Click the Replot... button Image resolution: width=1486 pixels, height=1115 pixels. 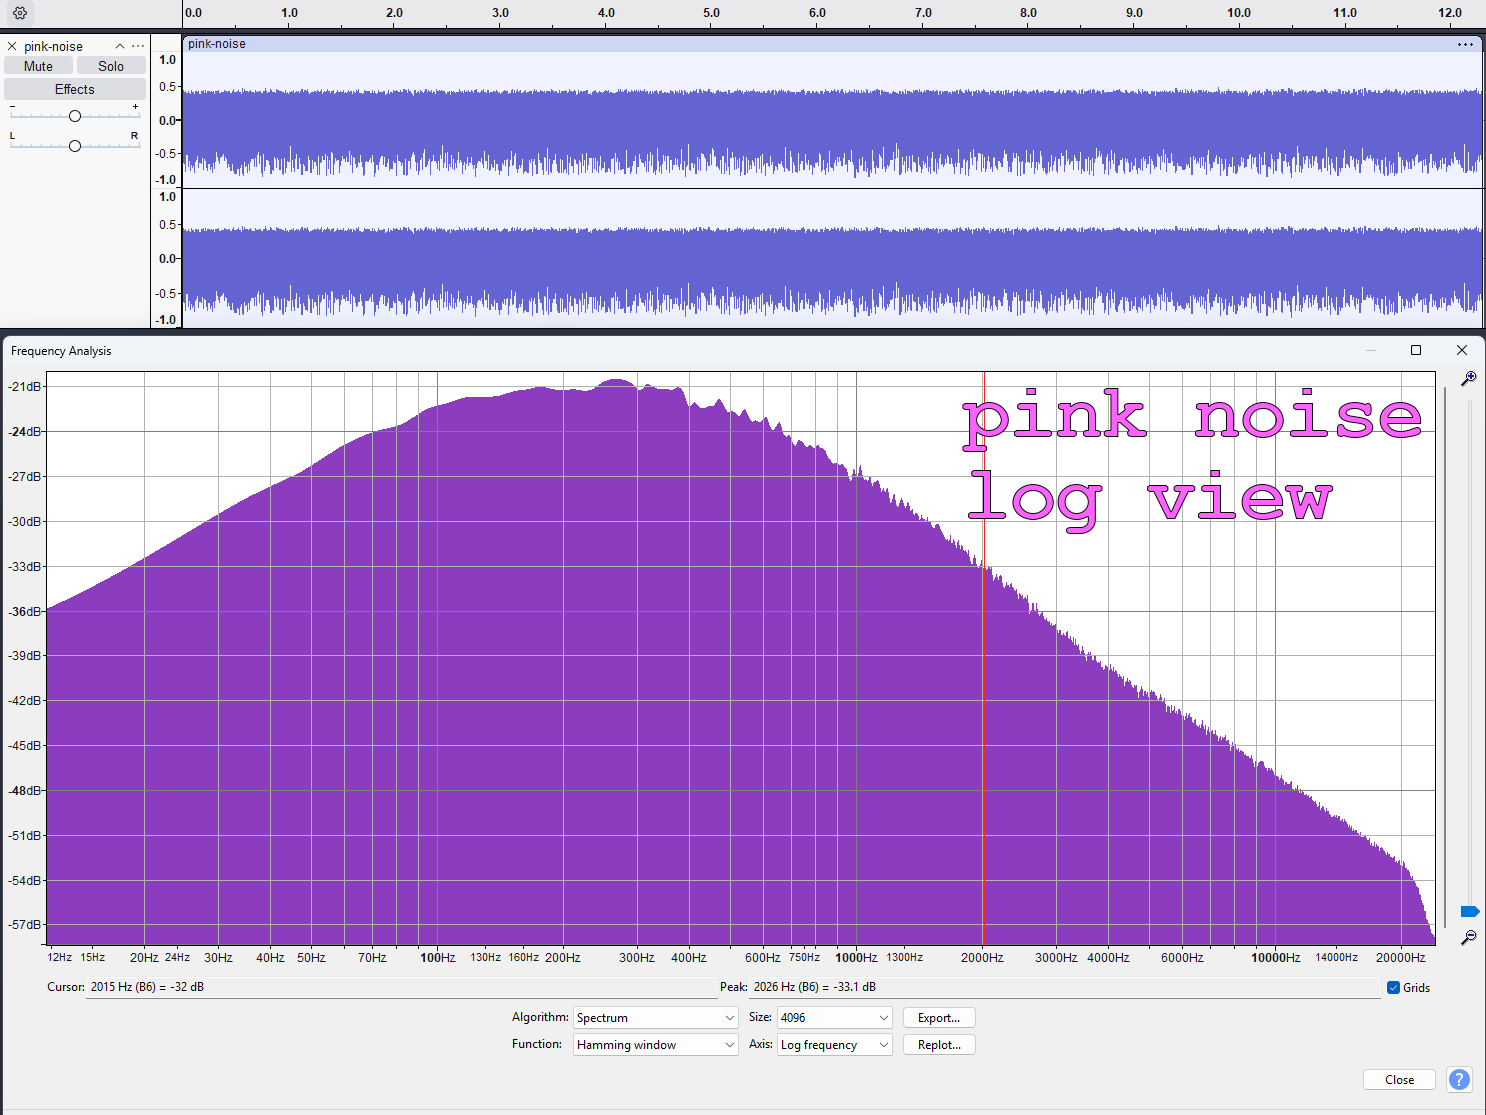pos(939,1044)
